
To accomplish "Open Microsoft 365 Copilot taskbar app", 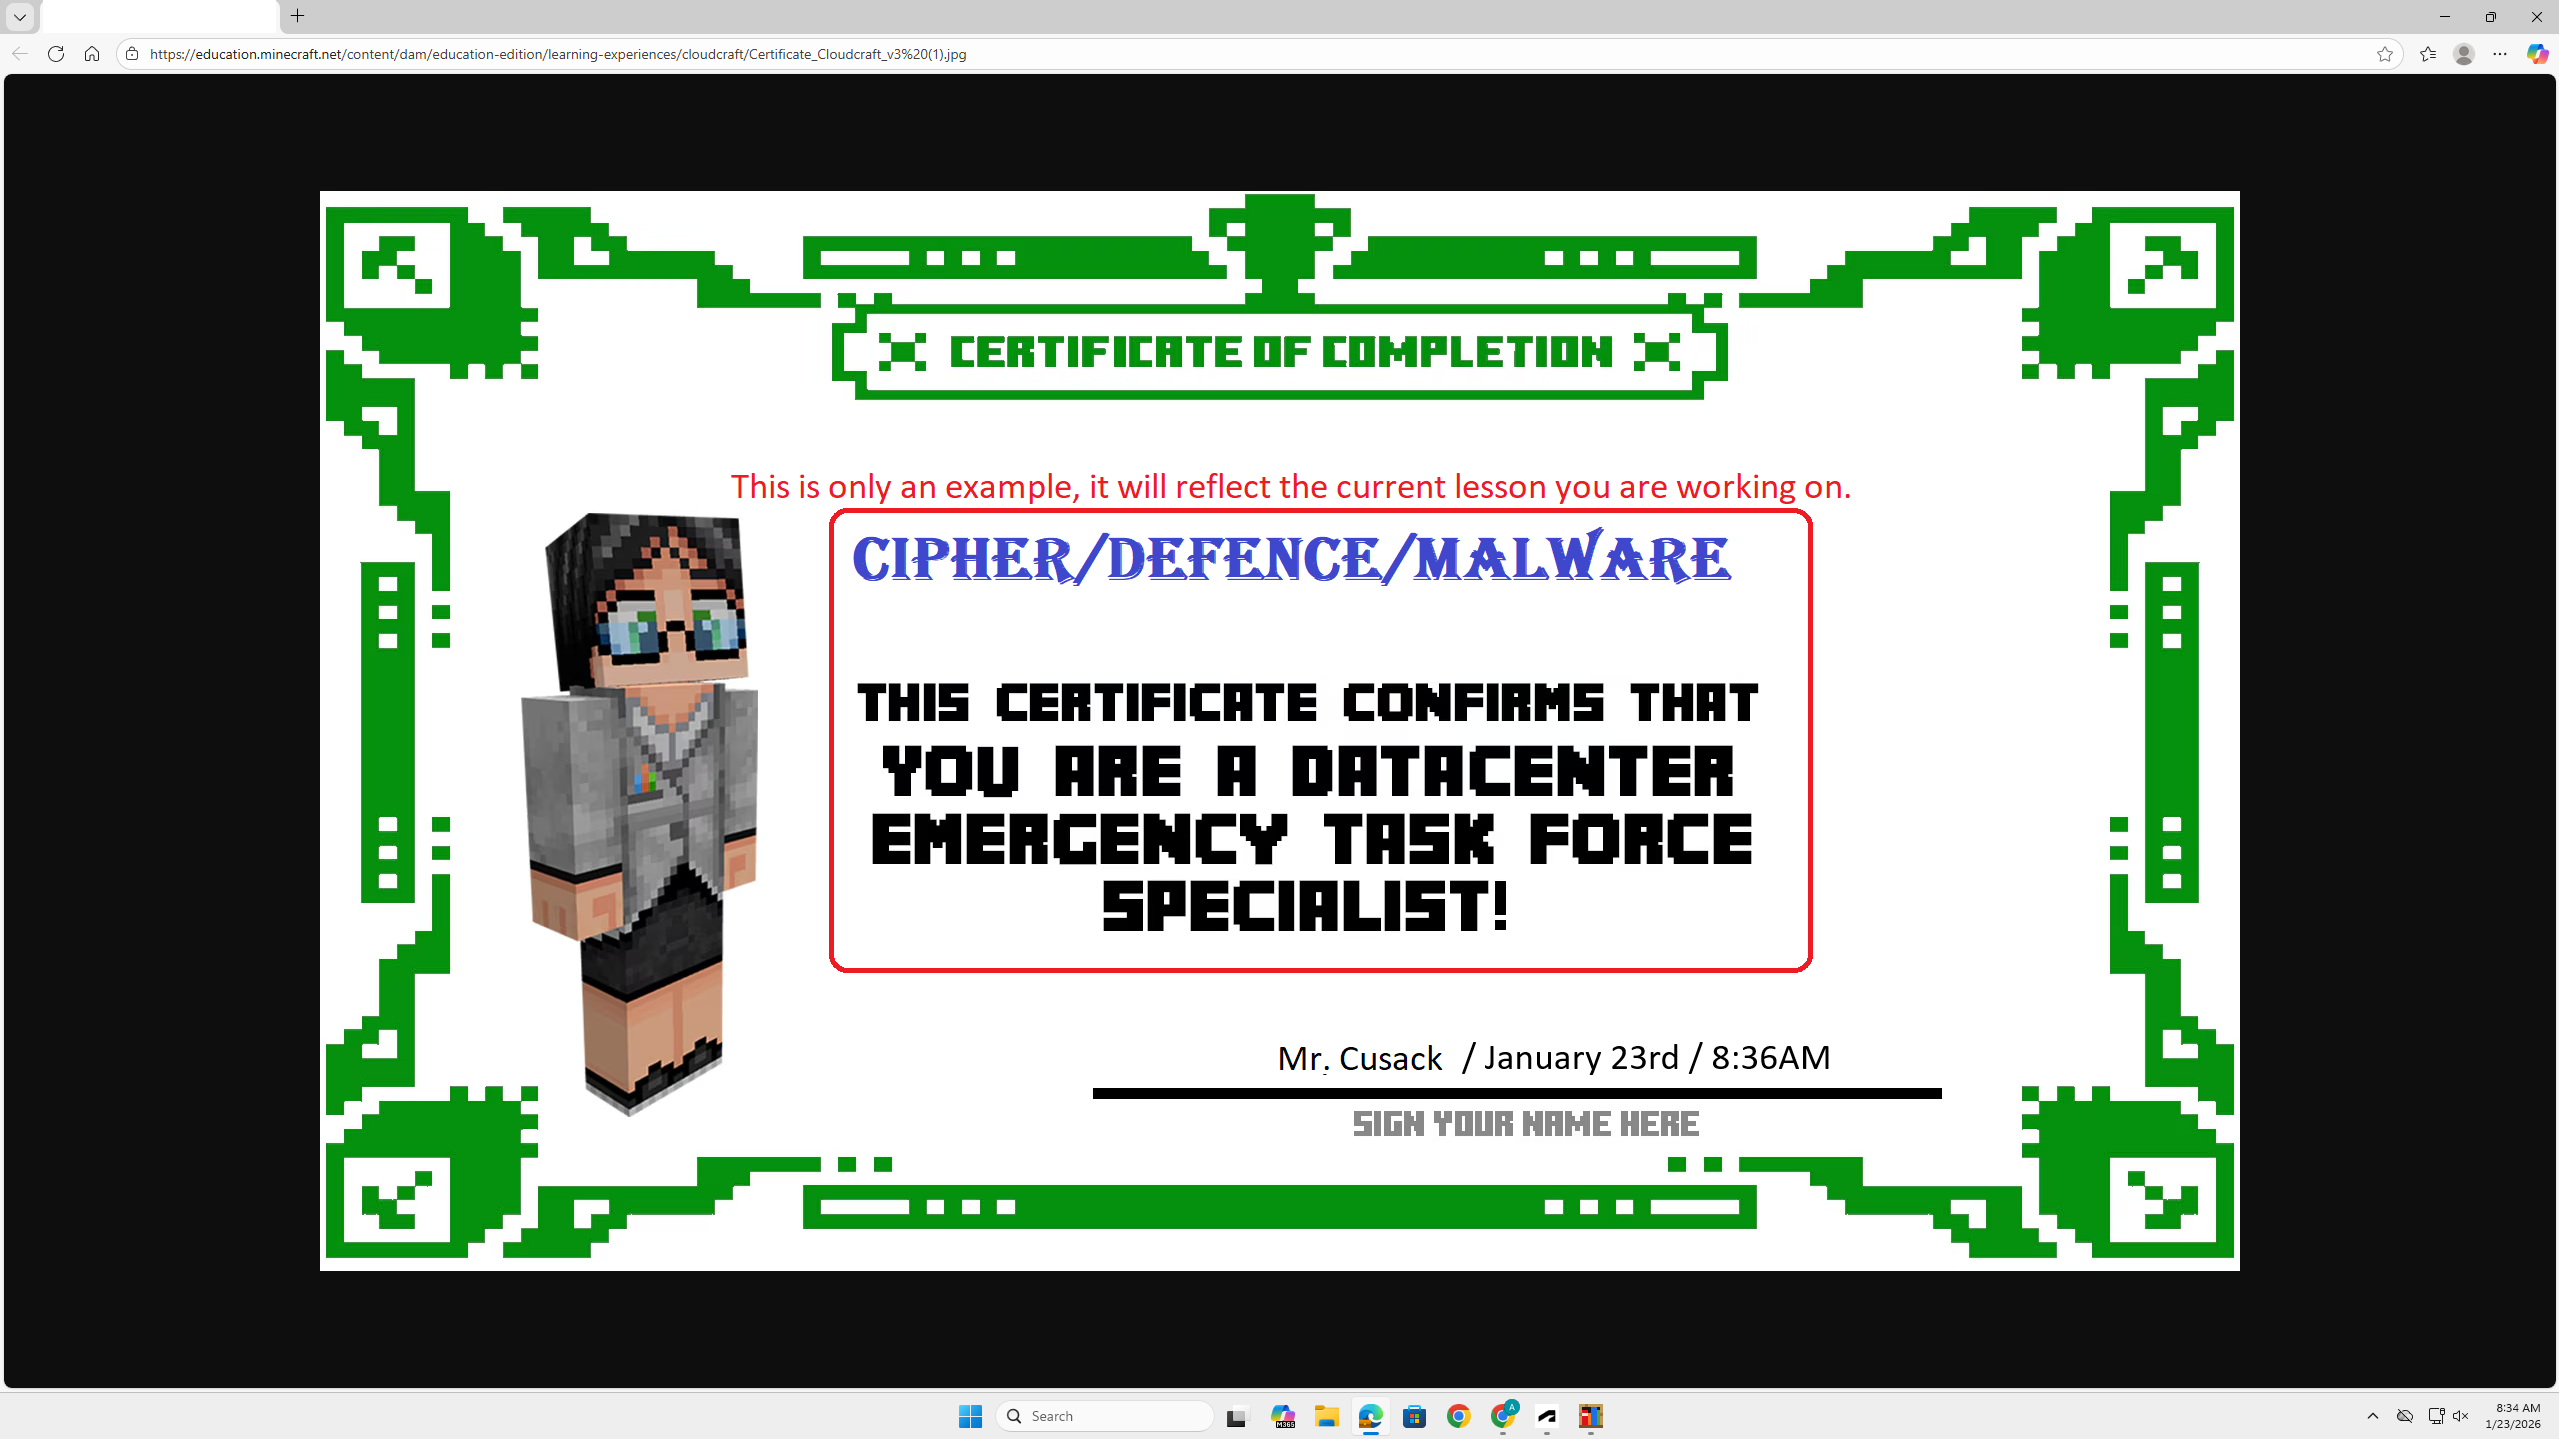I will [1282, 1416].
